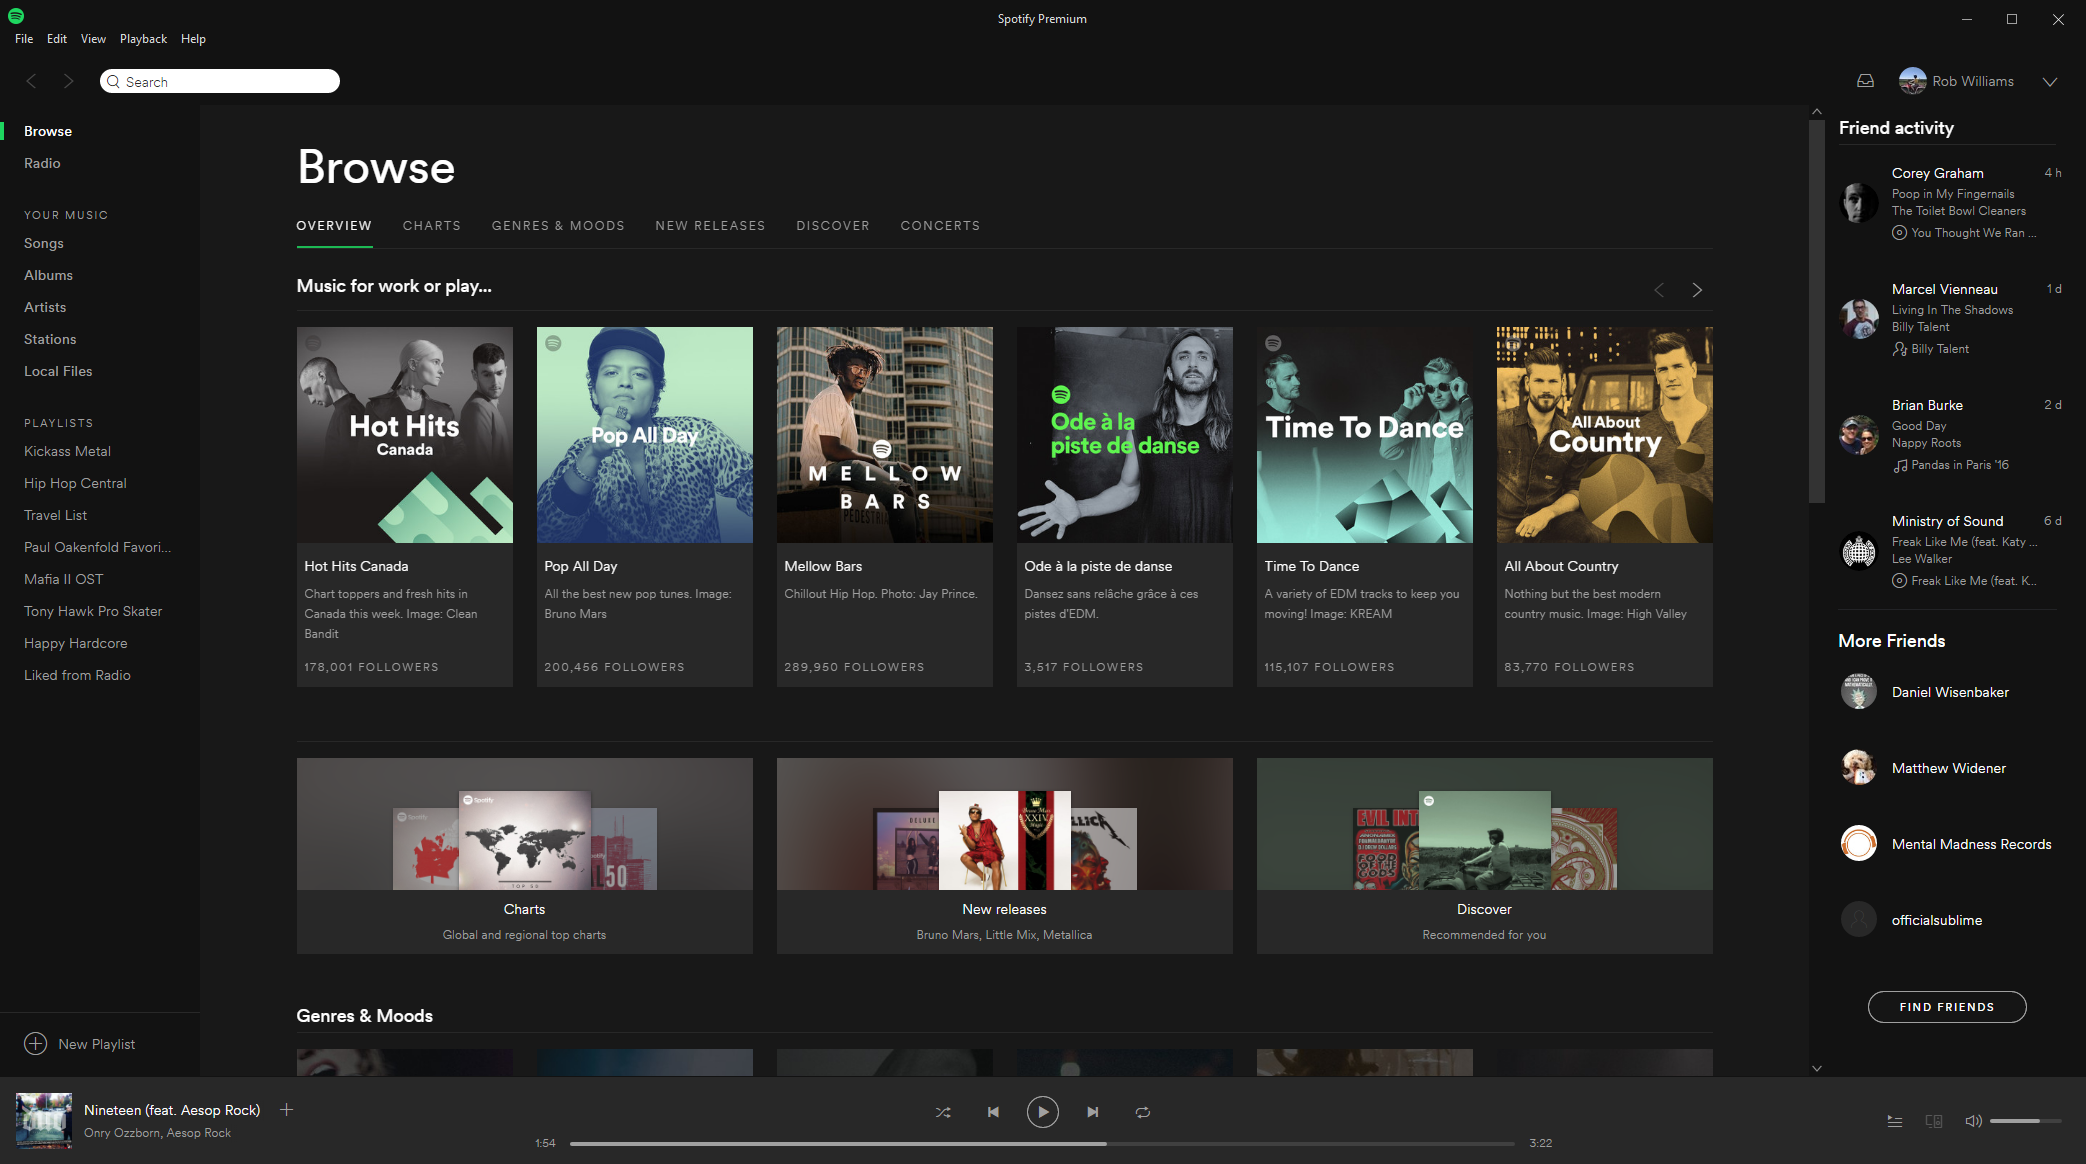Open the Discover recommended card
Screen dimensions: 2086x1164
[x=1485, y=856]
